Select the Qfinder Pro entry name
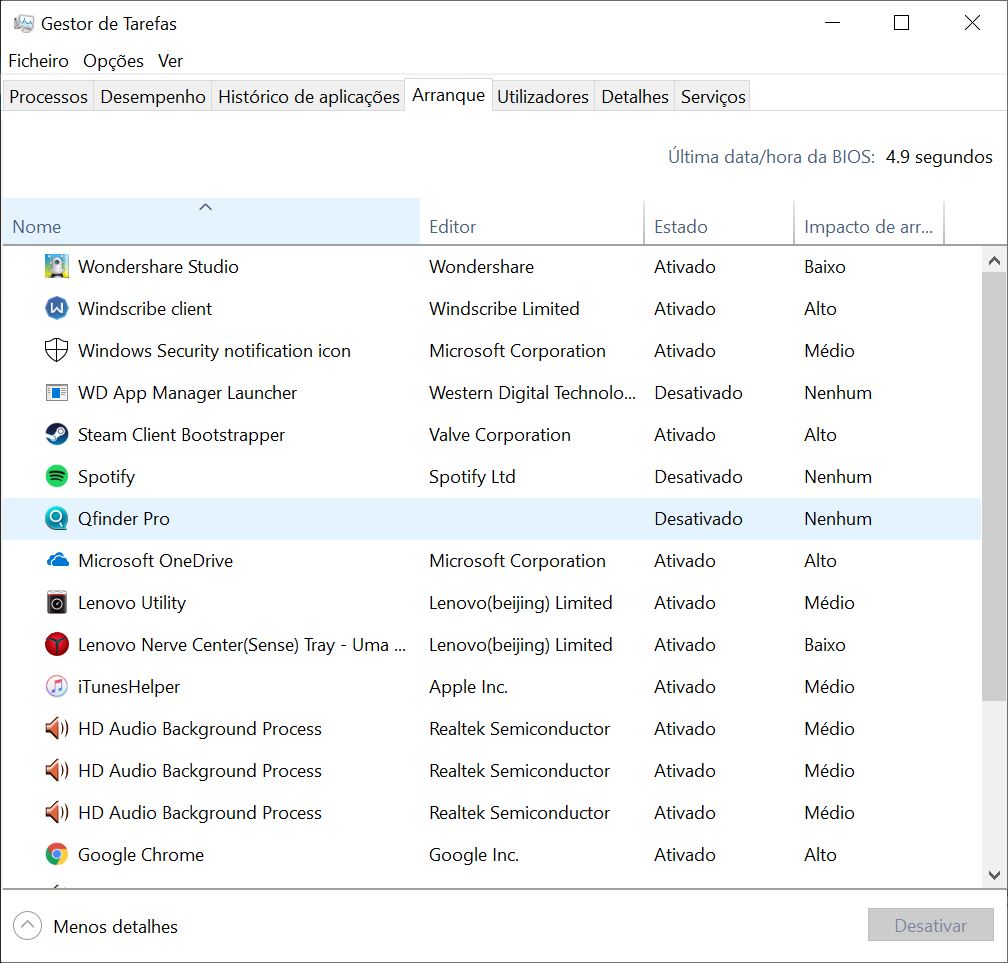The width and height of the screenshot is (1008, 963). coord(123,519)
